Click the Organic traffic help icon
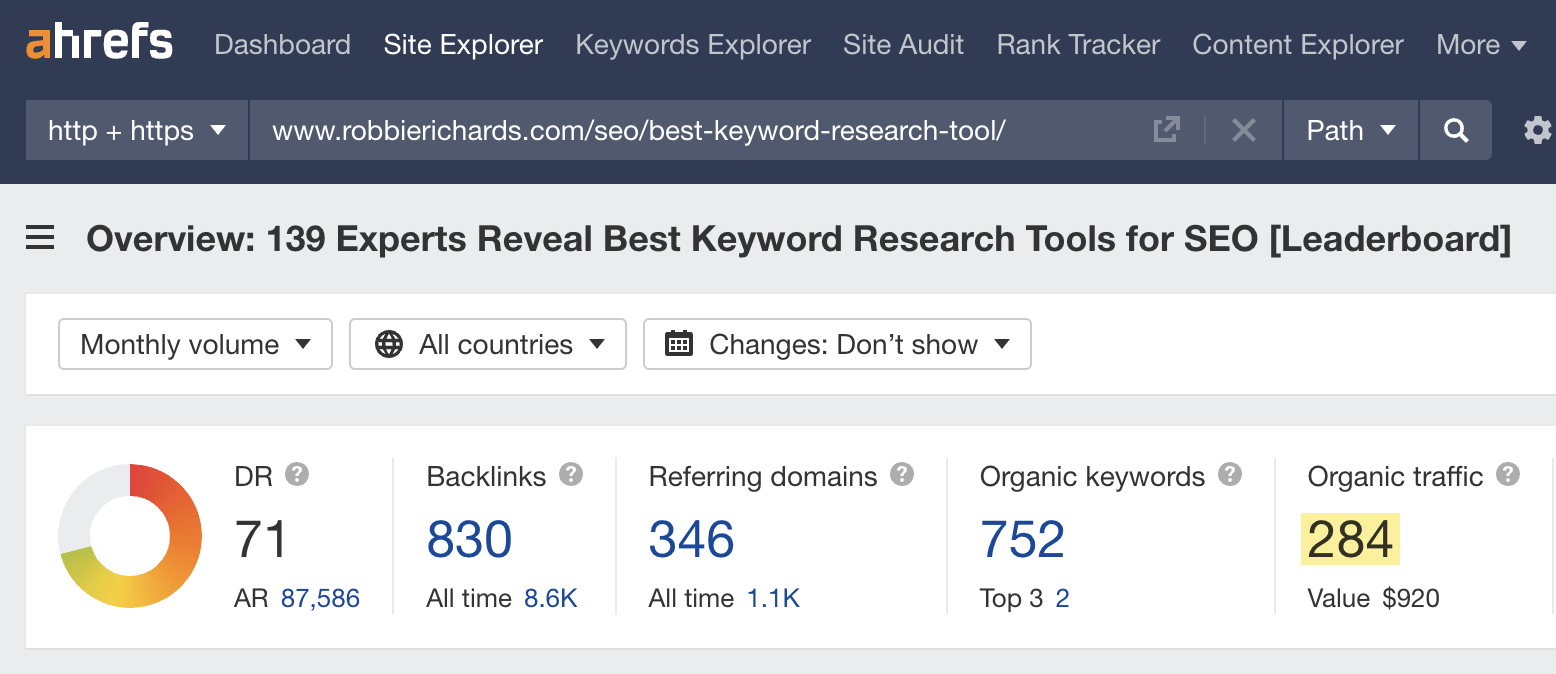Image resolution: width=1556 pixels, height=674 pixels. pos(1507,476)
